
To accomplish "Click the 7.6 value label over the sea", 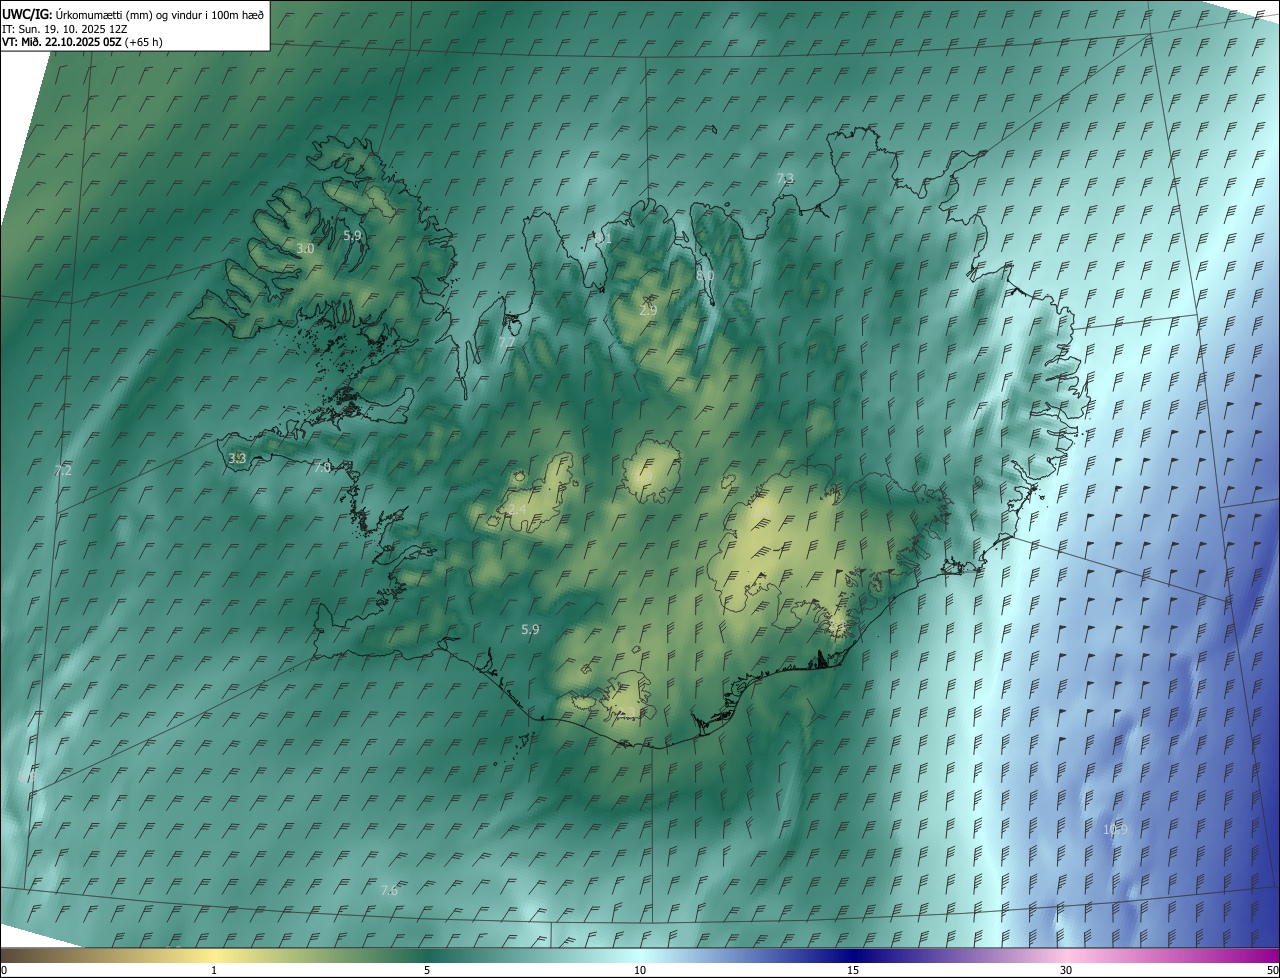I will (389, 890).
